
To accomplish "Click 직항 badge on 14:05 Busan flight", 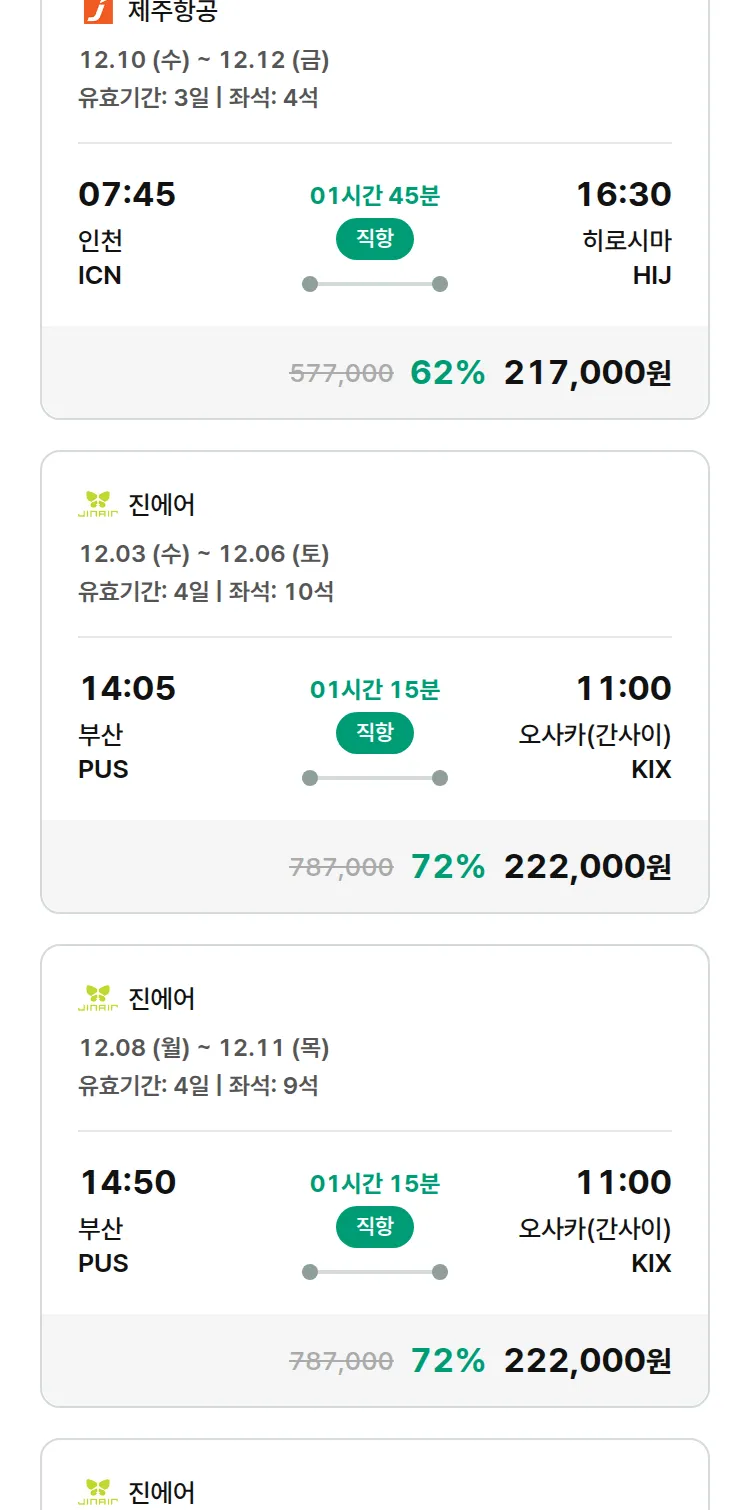I will (x=374, y=733).
